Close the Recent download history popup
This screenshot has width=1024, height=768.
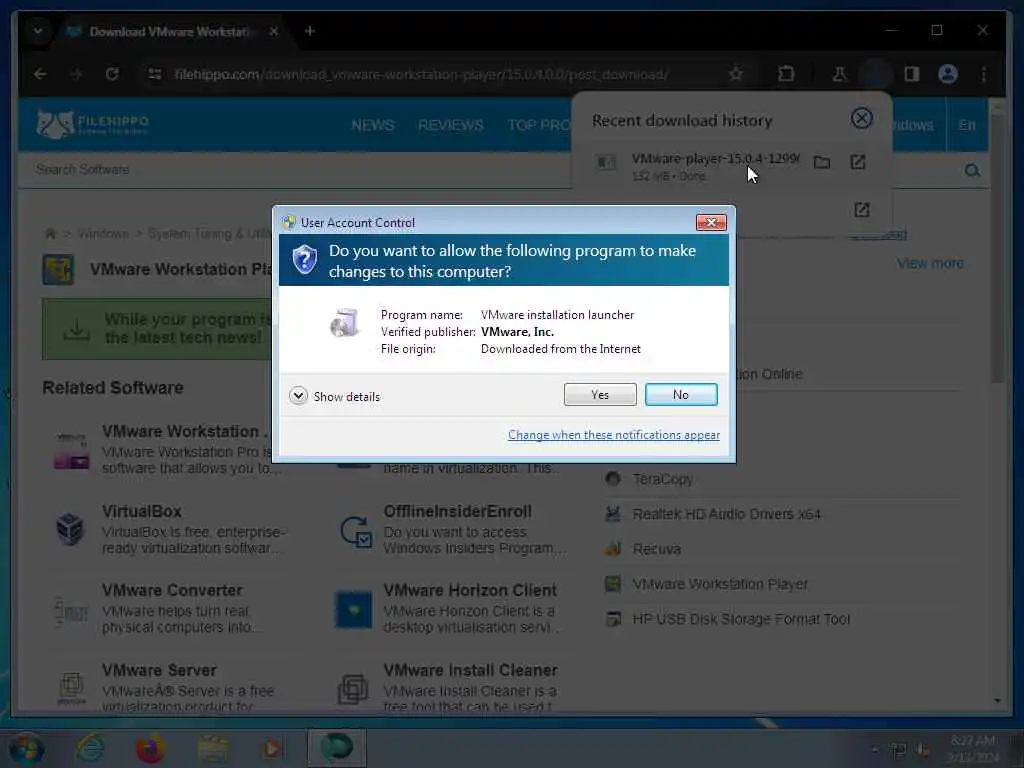point(861,119)
